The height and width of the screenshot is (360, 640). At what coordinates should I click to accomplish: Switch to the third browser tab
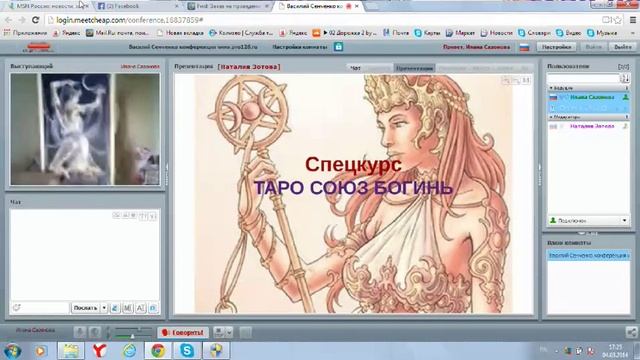click(229, 6)
